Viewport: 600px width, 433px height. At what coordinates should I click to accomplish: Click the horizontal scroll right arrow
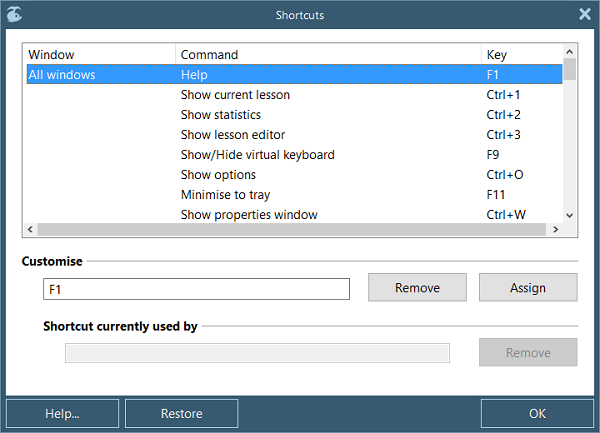556,229
